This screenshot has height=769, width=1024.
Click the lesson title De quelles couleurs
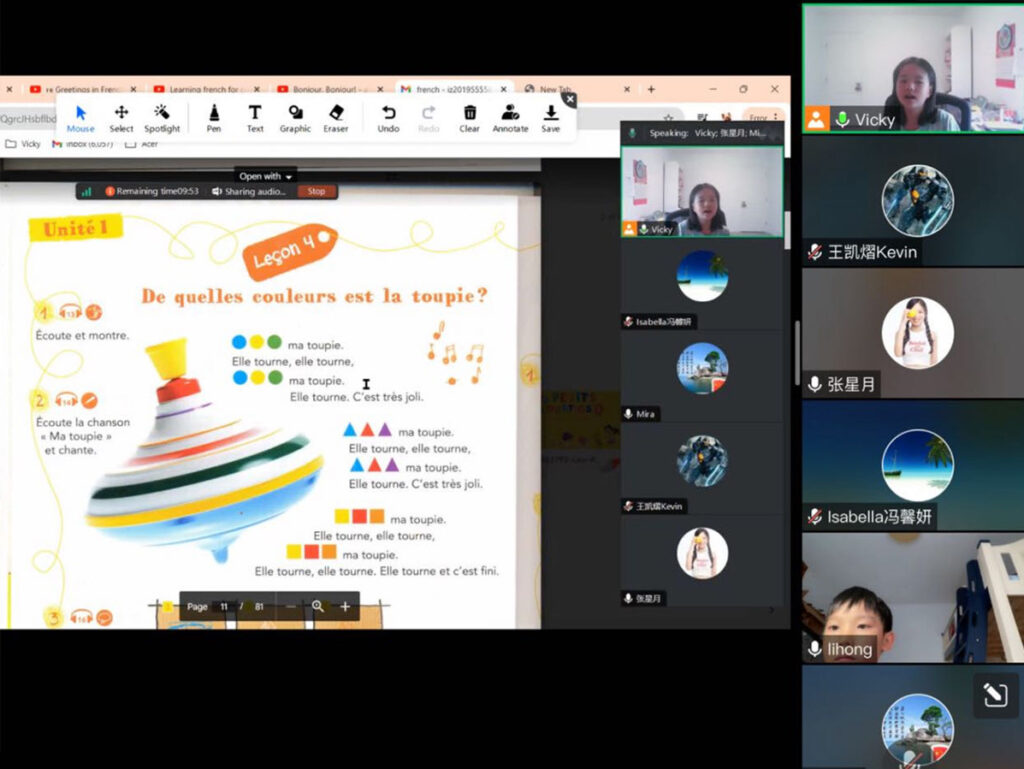coord(315,296)
